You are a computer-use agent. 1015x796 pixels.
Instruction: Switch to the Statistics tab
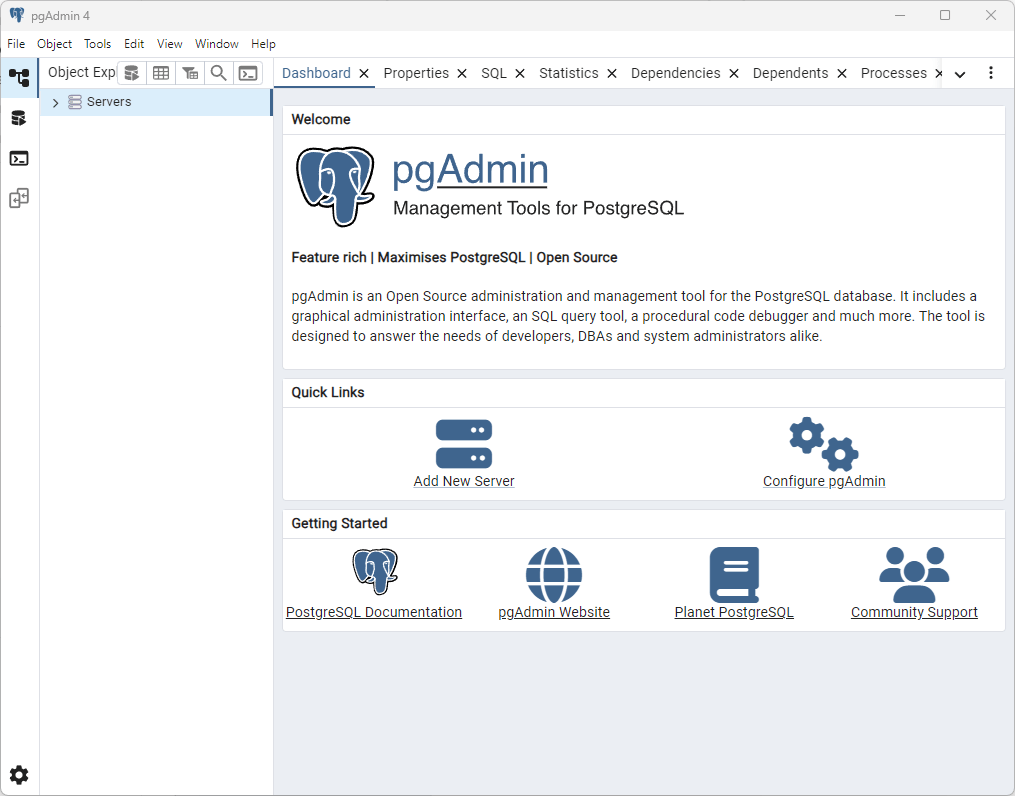click(568, 73)
